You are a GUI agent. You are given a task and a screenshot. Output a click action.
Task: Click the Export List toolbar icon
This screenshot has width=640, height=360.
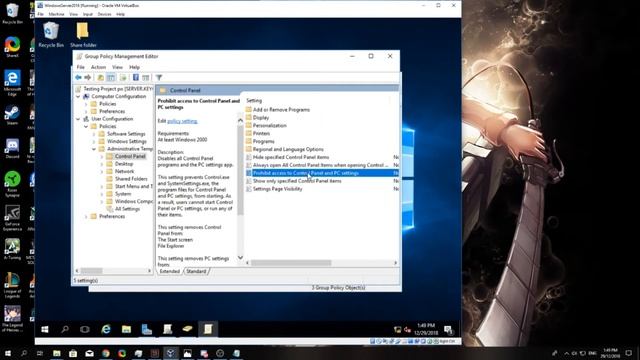123,77
